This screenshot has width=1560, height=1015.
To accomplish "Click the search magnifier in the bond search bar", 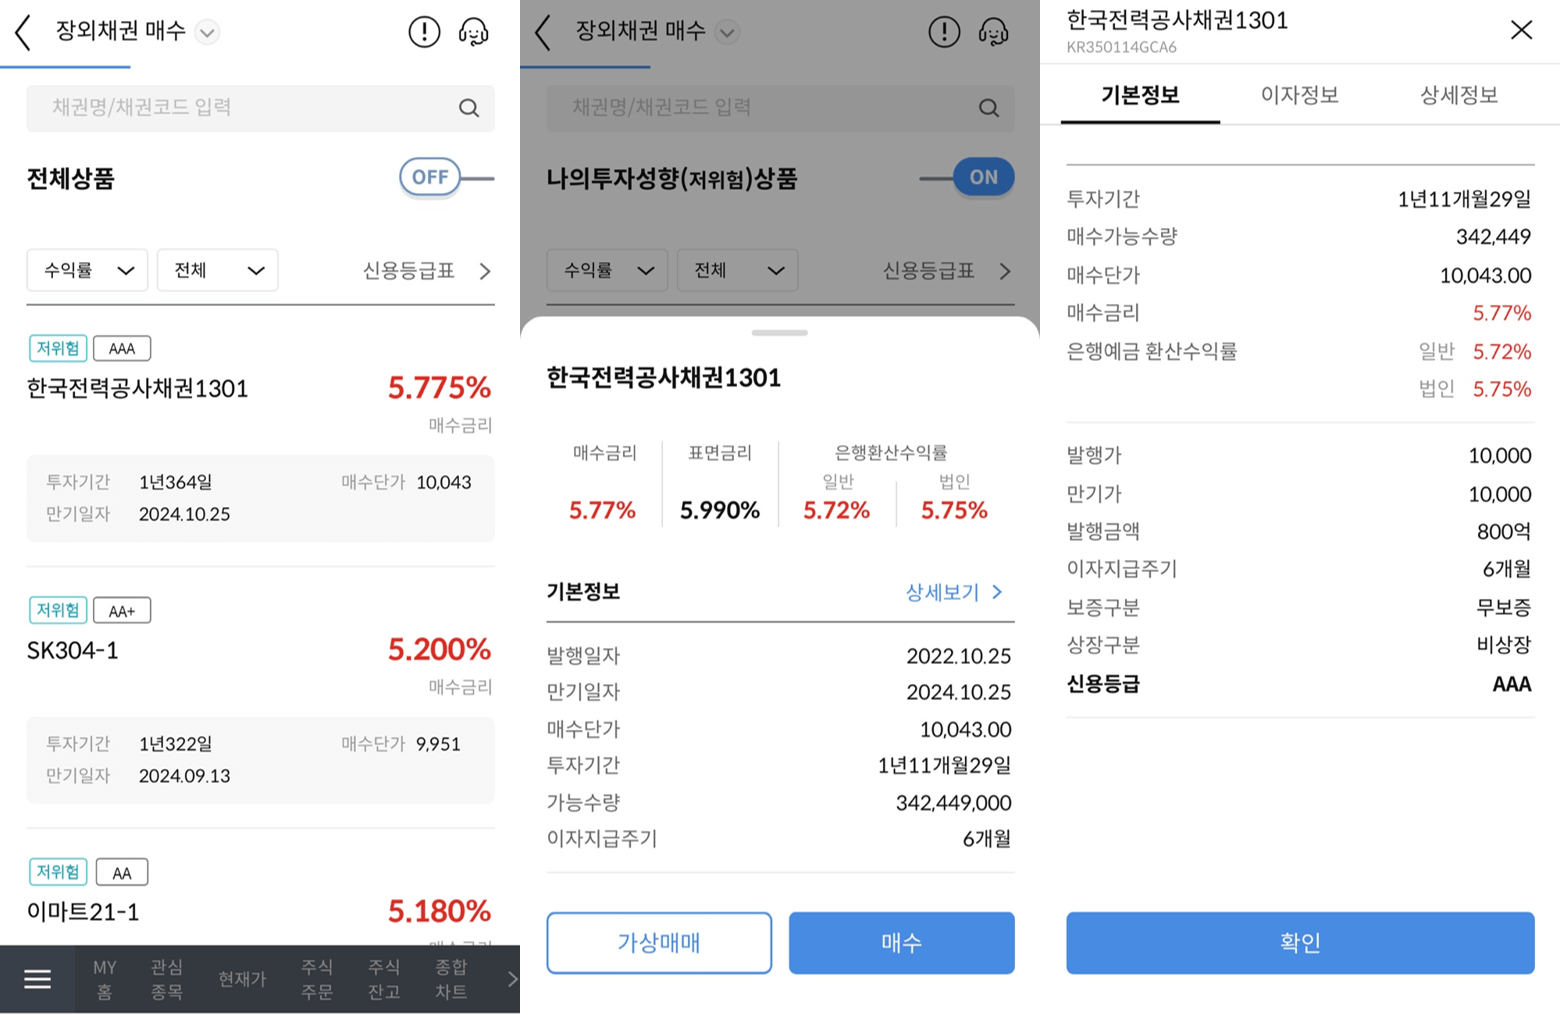I will pos(469,108).
